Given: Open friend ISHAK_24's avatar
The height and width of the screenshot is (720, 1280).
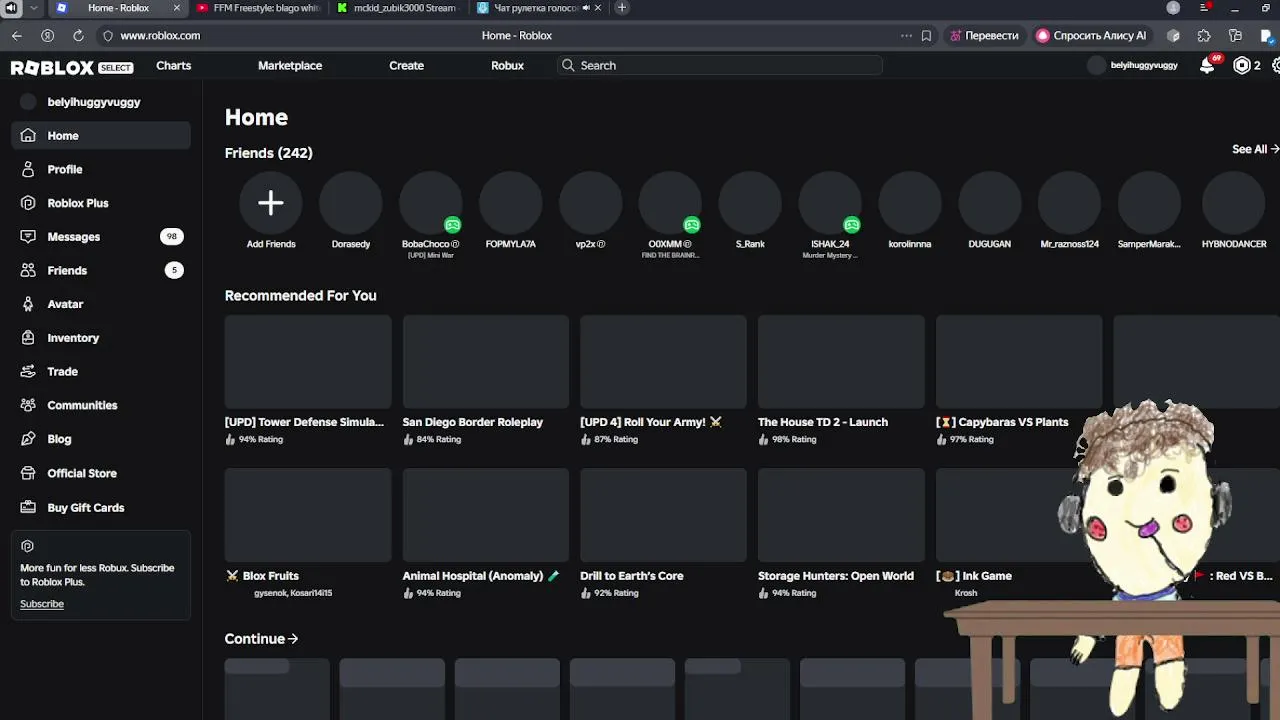Looking at the screenshot, I should [x=830, y=203].
